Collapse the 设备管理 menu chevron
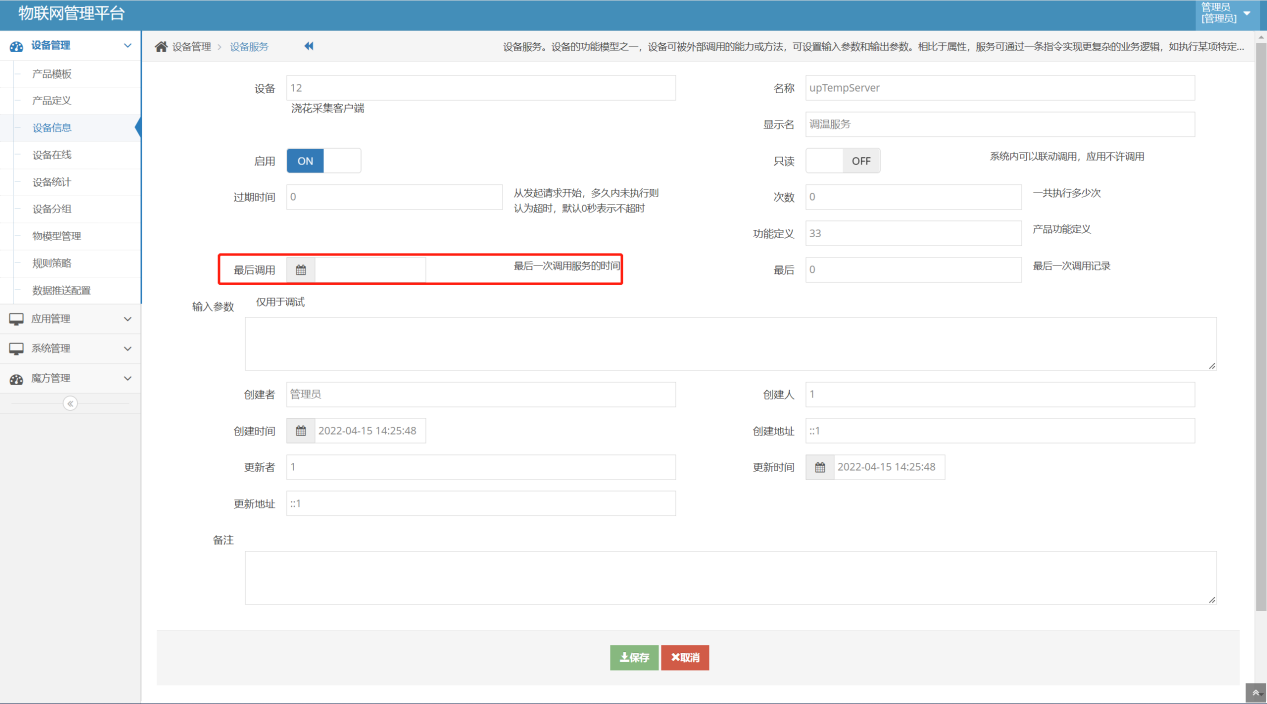Screen dimensions: 1267x704 tap(127, 46)
